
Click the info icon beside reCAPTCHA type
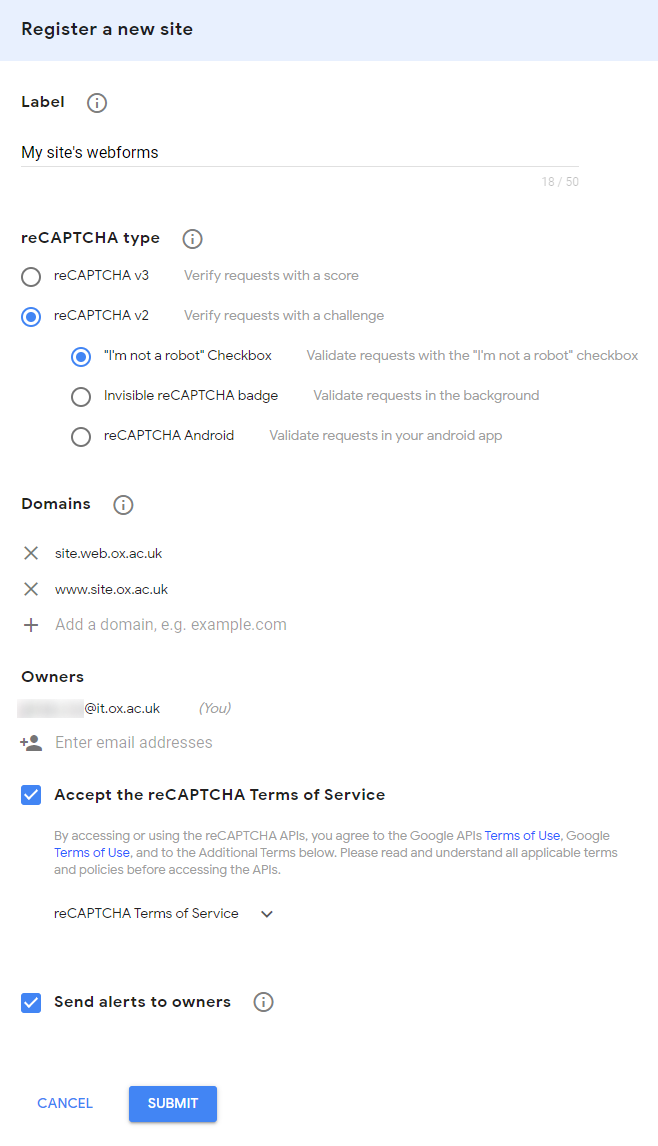[x=192, y=239]
